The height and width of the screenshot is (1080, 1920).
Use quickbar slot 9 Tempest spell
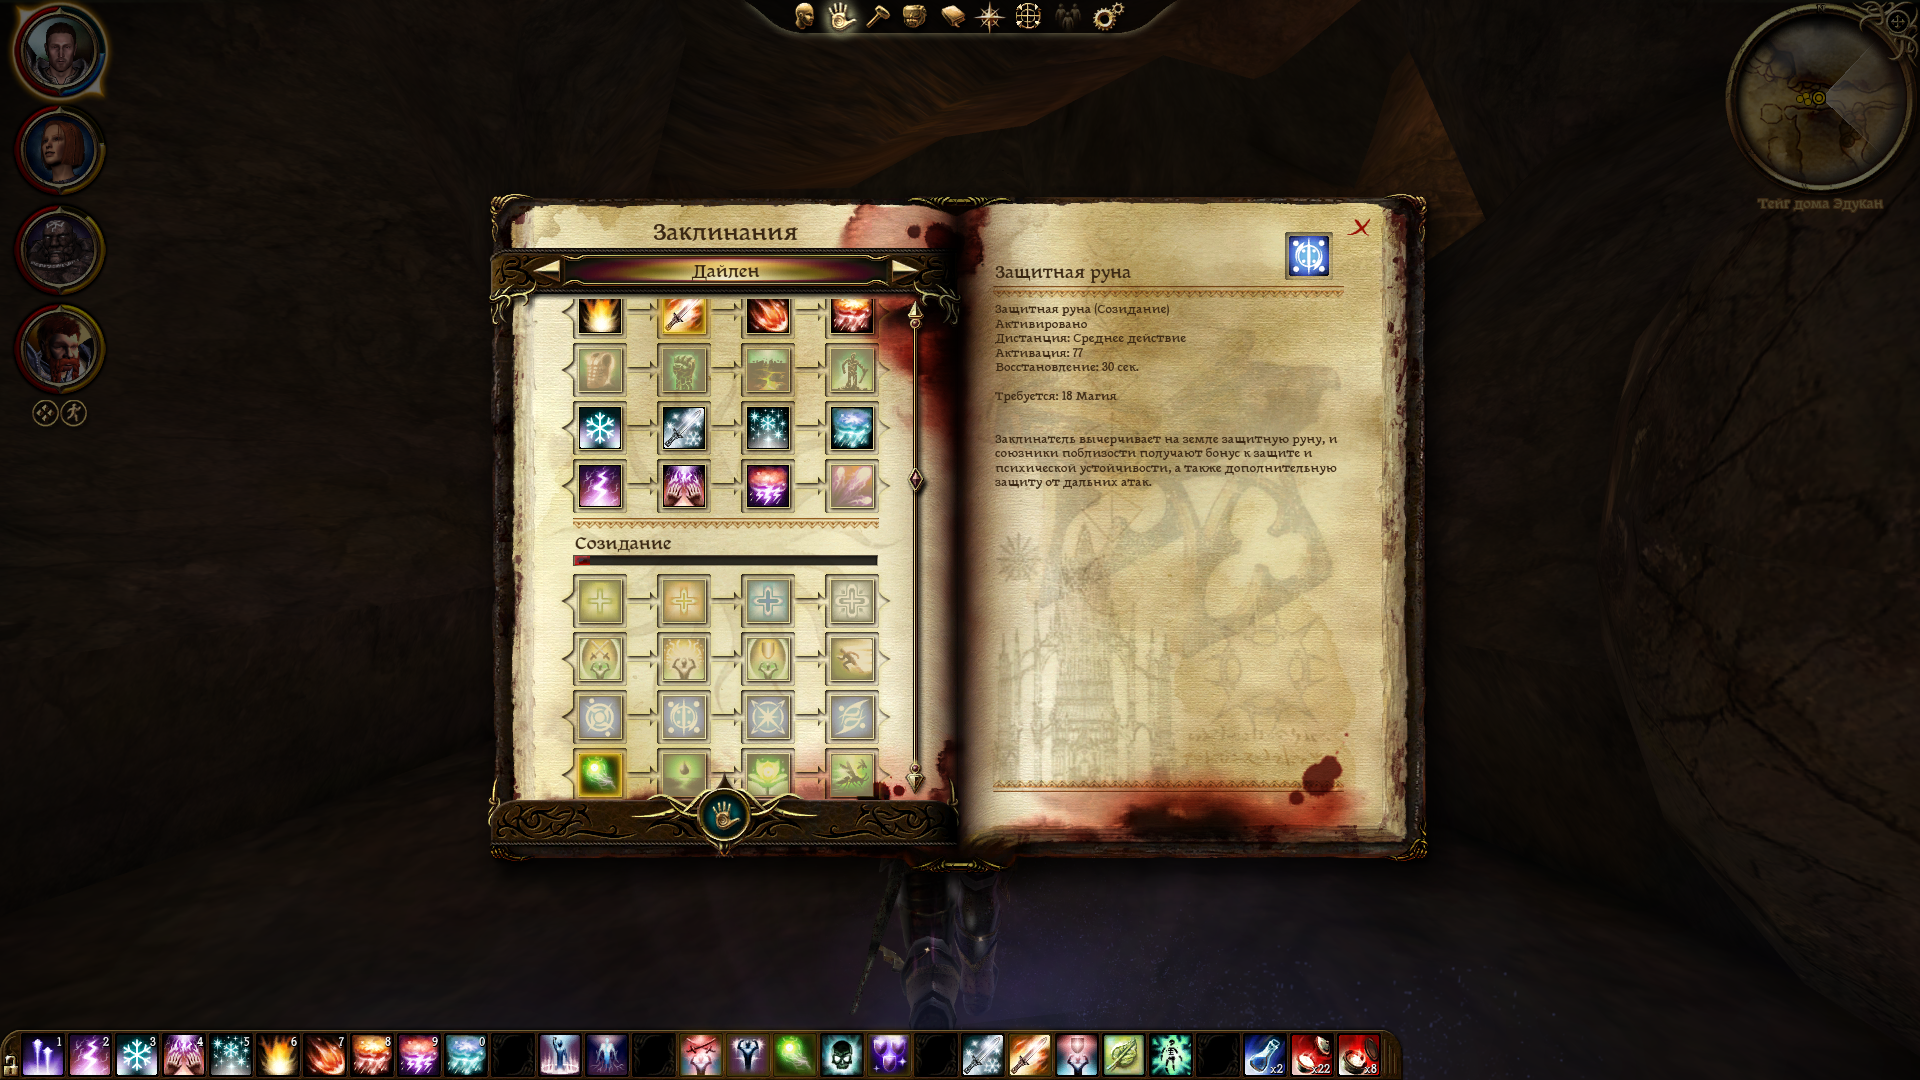pos(419,1055)
